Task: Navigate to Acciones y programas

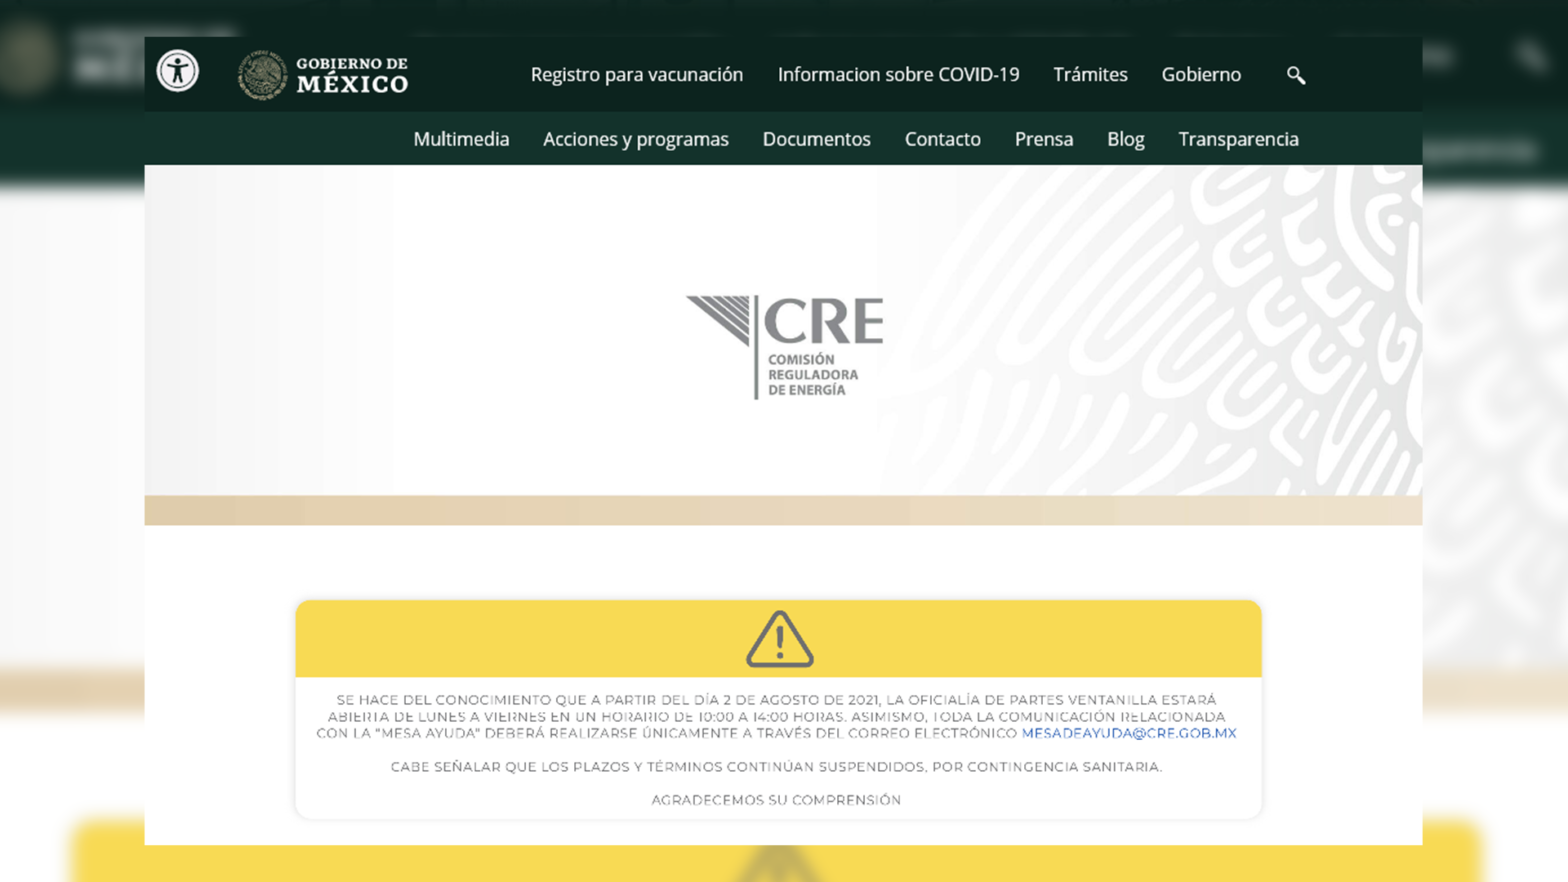Action: click(635, 139)
